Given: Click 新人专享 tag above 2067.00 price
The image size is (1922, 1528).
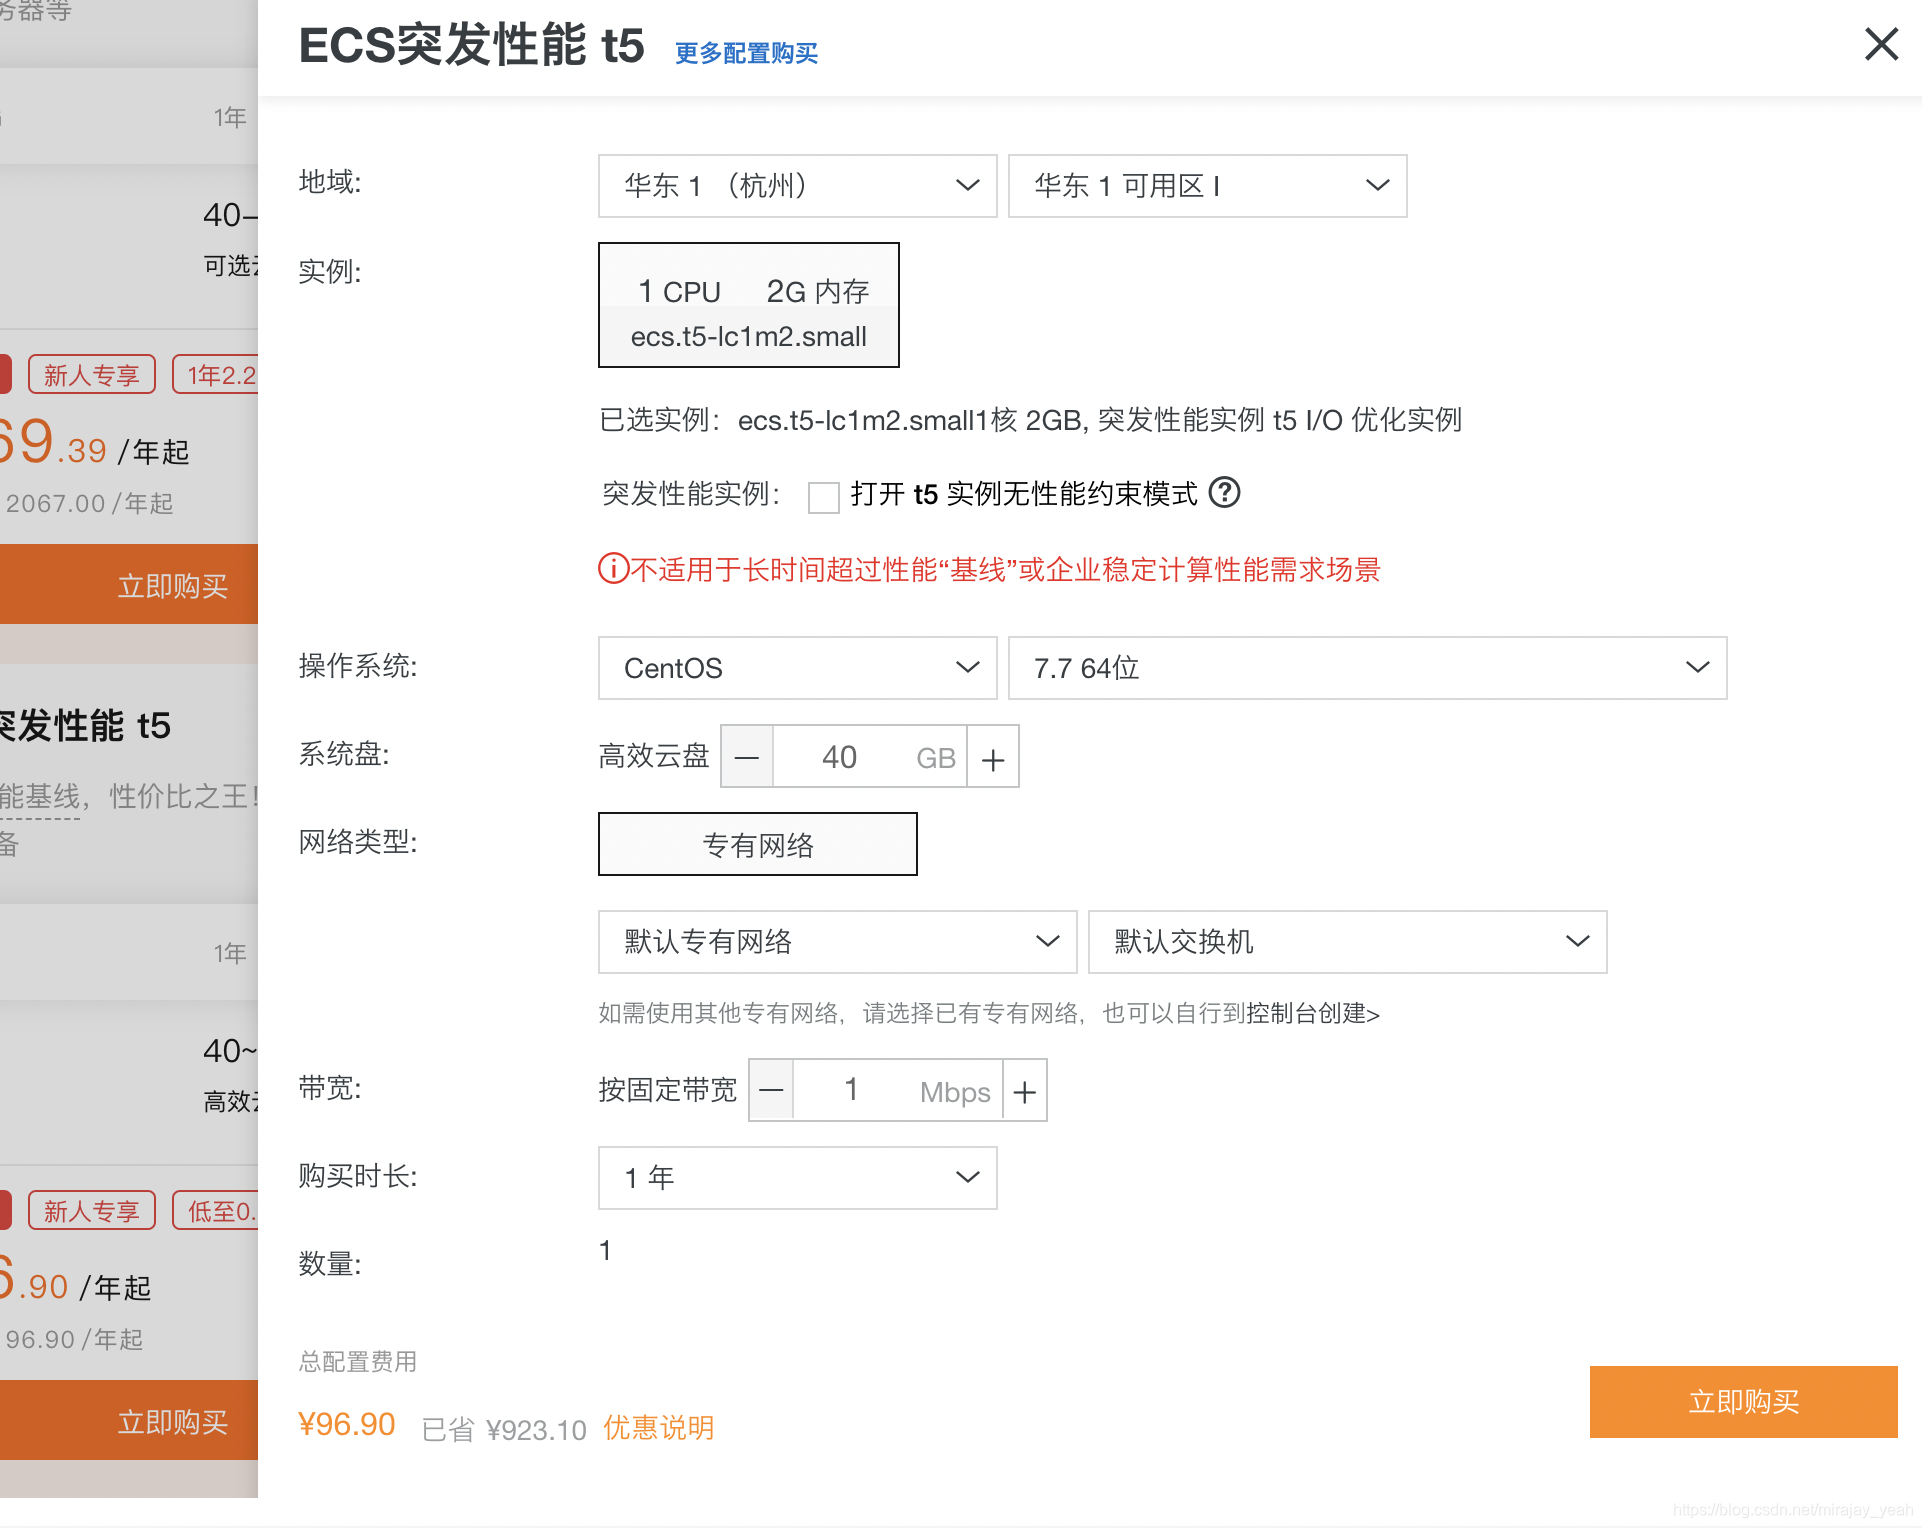Looking at the screenshot, I should [91, 375].
